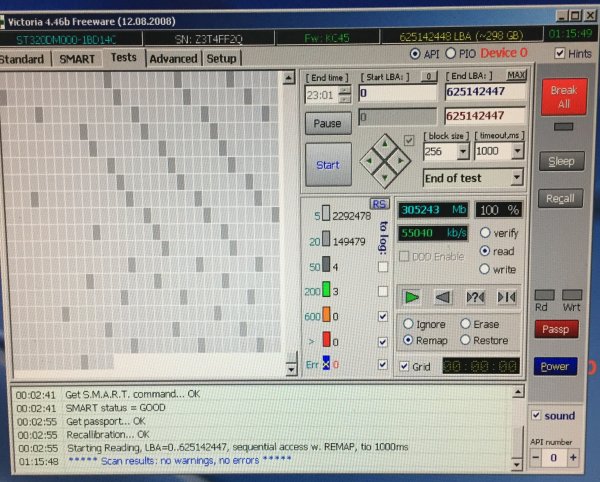Viewport: 600px width, 482px height.
Task: Click the Err blue X block icon
Action: pos(326,363)
